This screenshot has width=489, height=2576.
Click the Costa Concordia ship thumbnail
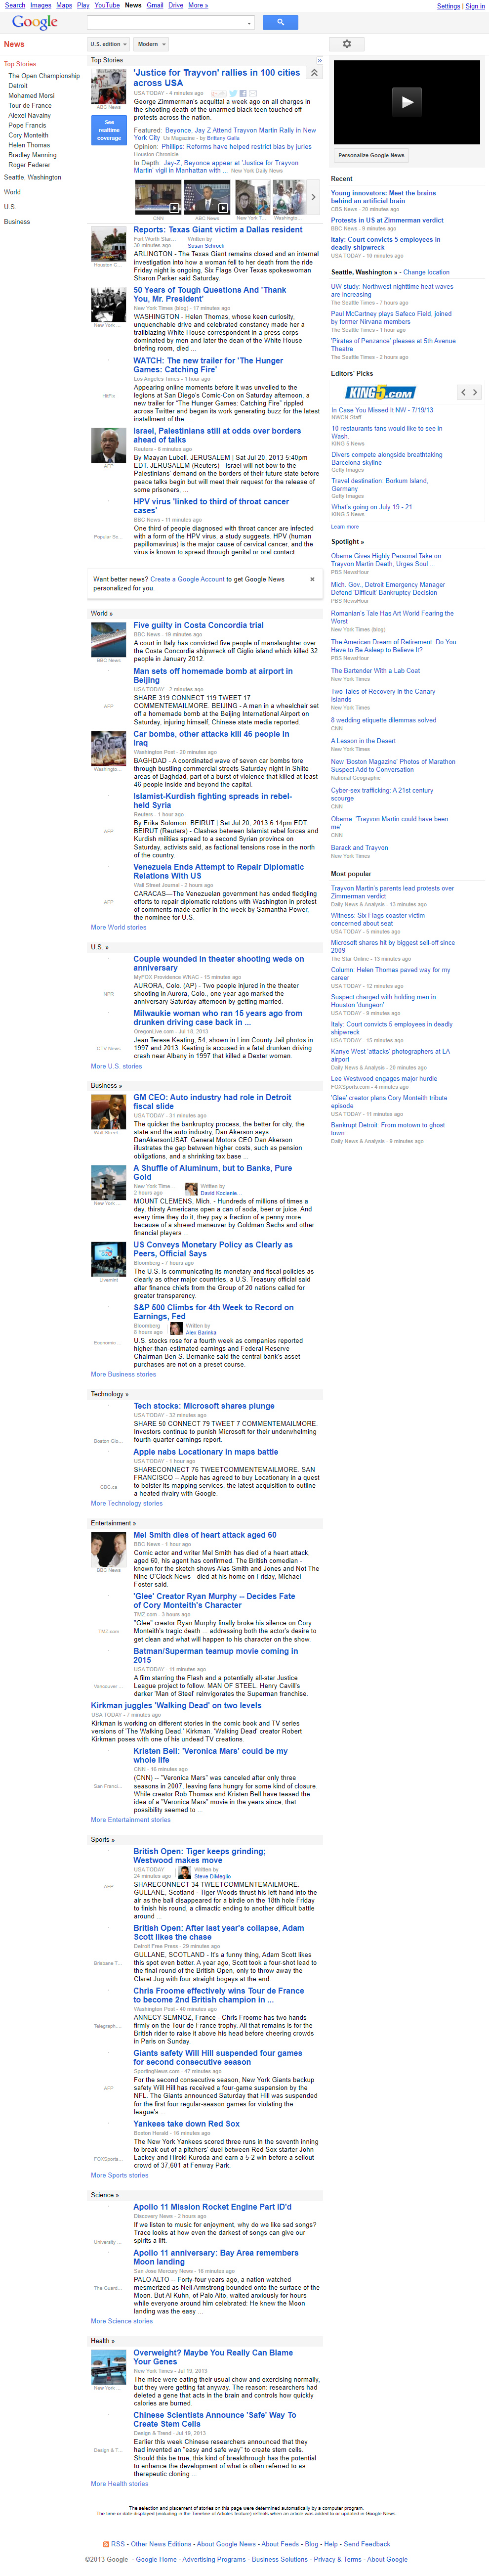(109, 639)
